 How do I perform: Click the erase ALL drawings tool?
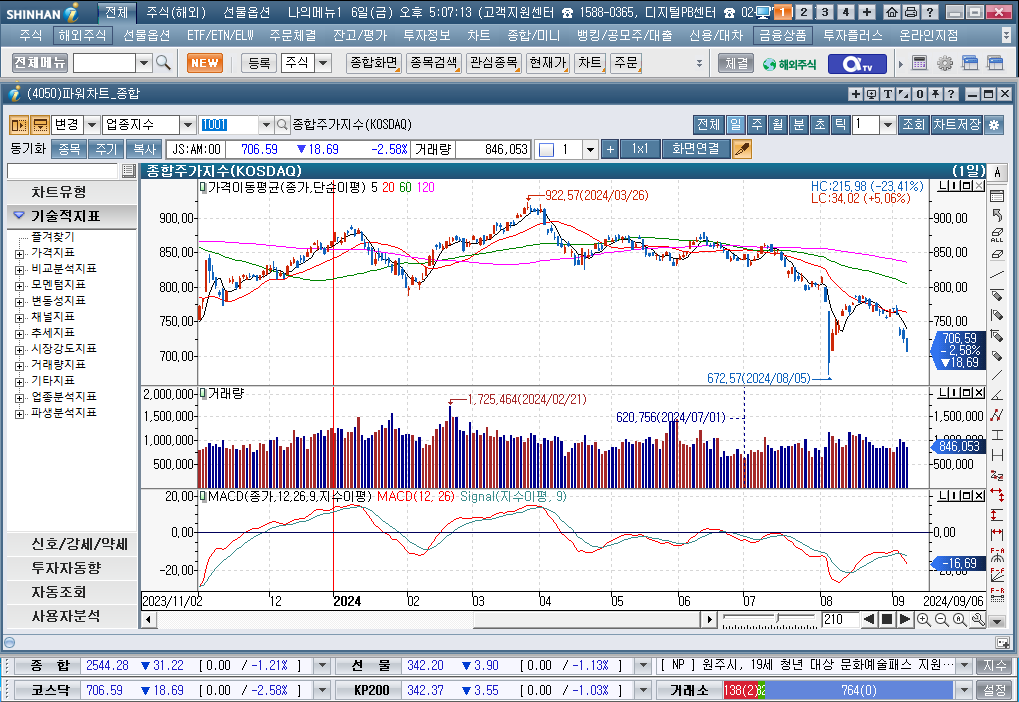pyautogui.click(x=997, y=235)
